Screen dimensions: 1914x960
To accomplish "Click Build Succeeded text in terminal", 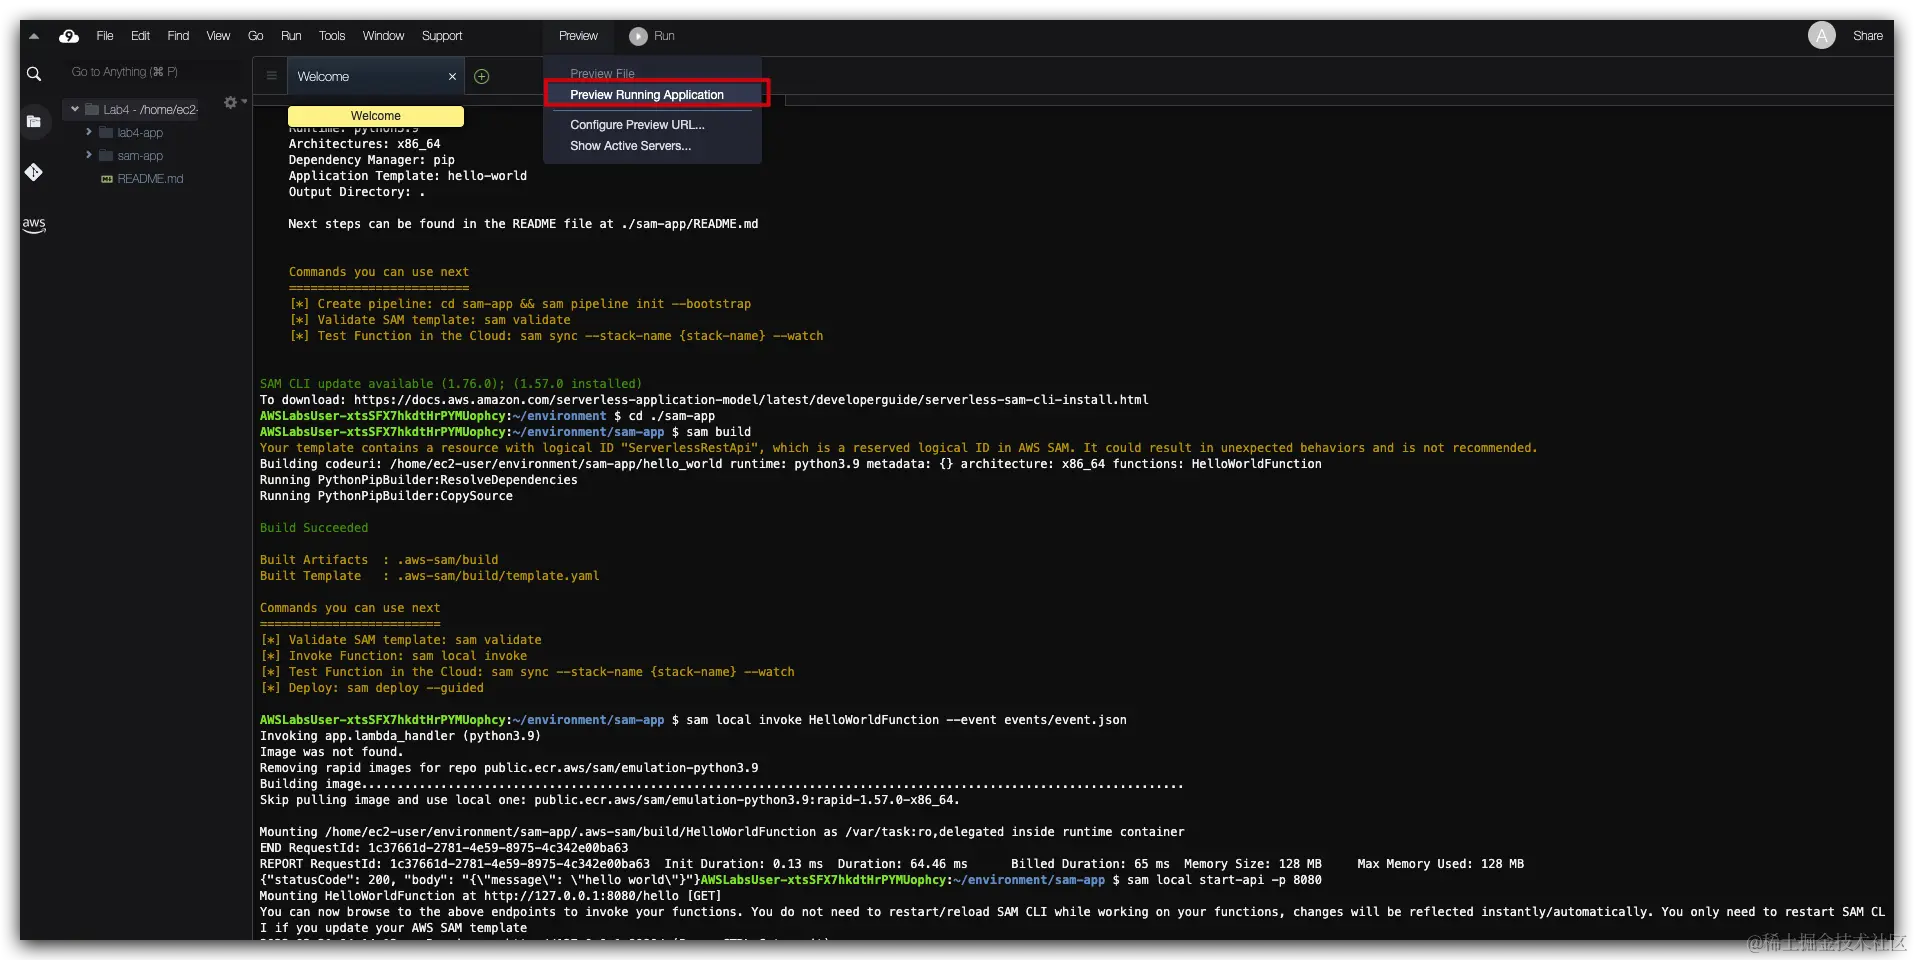I will [314, 528].
